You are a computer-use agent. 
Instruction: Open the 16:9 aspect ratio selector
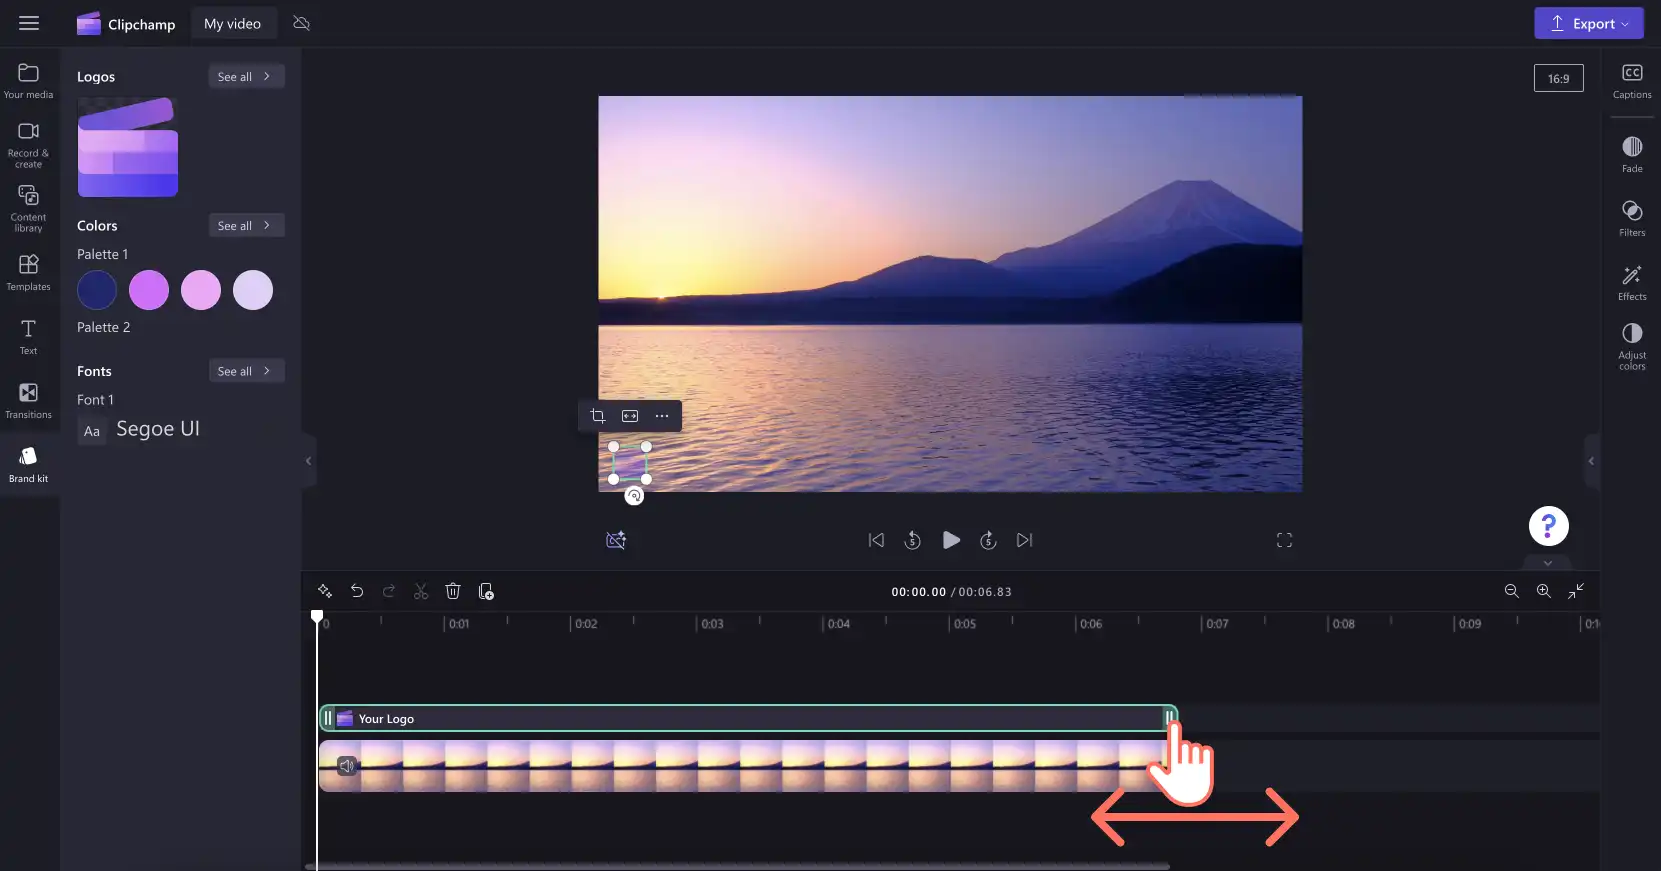(x=1558, y=78)
